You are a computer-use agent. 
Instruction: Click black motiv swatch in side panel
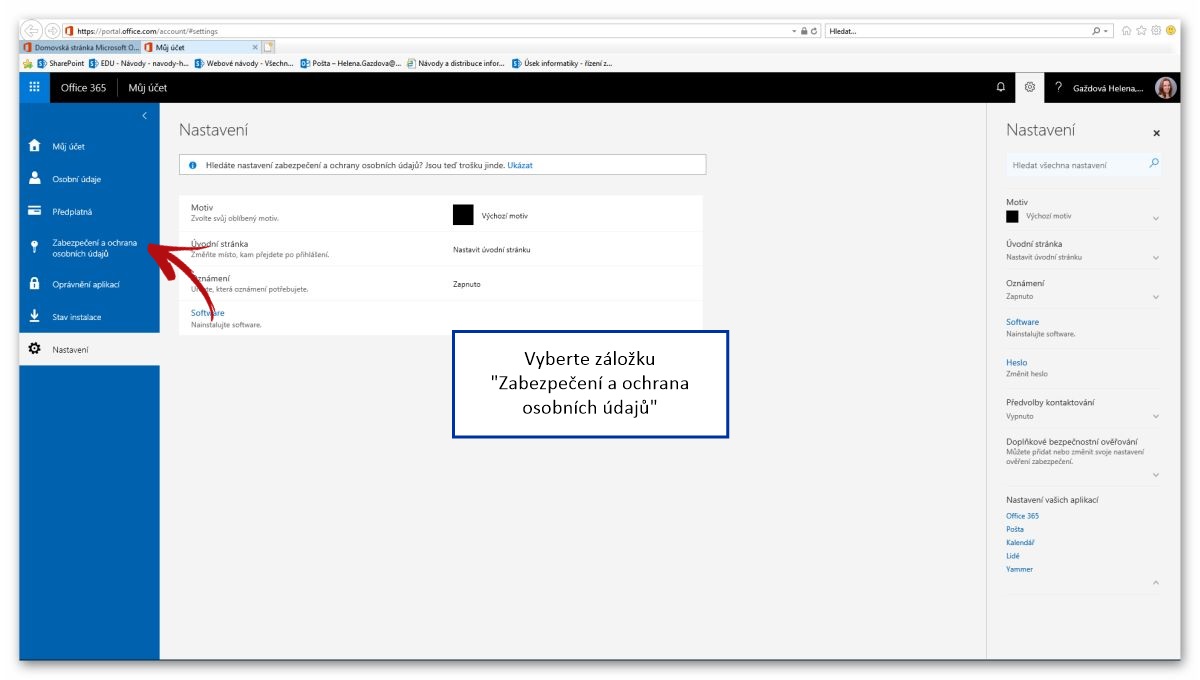pos(1012,216)
